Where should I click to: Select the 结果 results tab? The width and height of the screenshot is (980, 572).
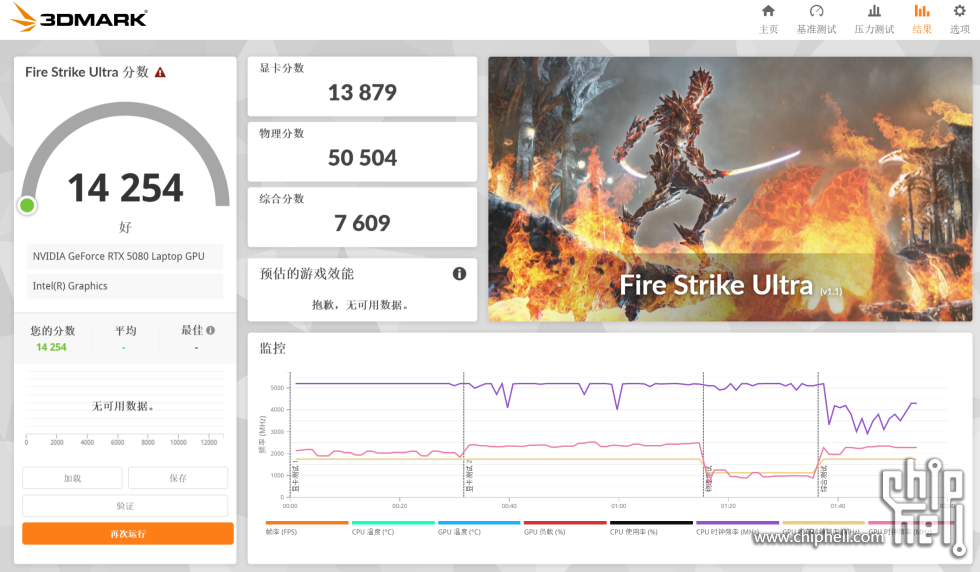[922, 19]
